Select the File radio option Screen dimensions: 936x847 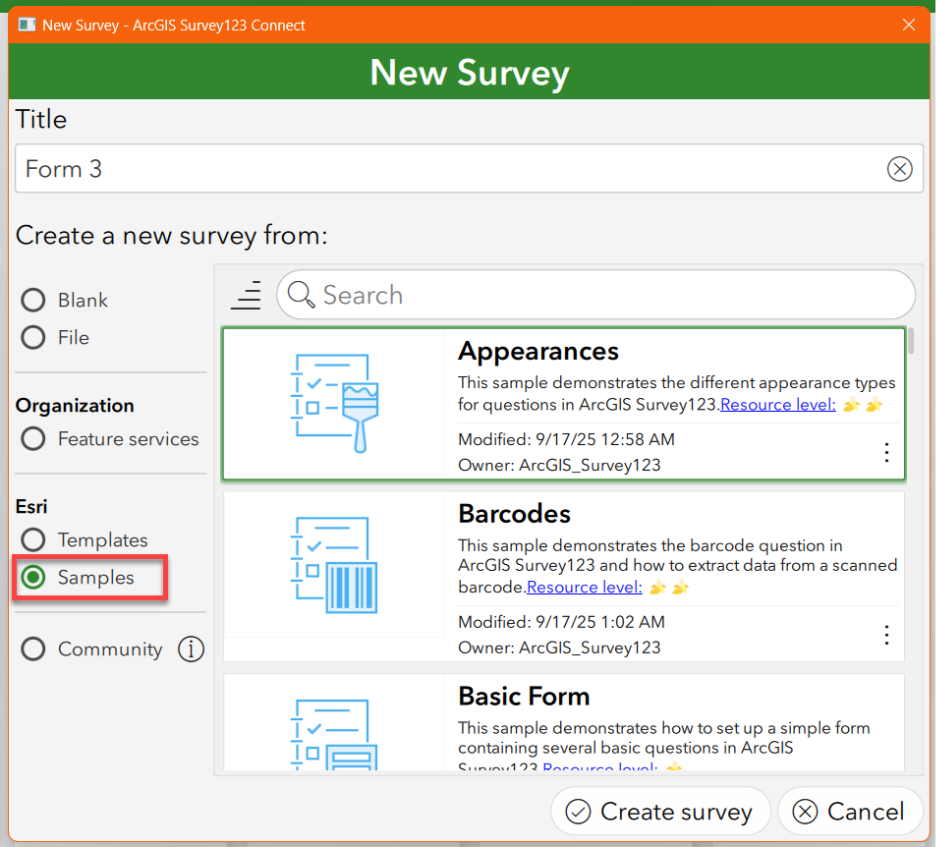pos(55,338)
